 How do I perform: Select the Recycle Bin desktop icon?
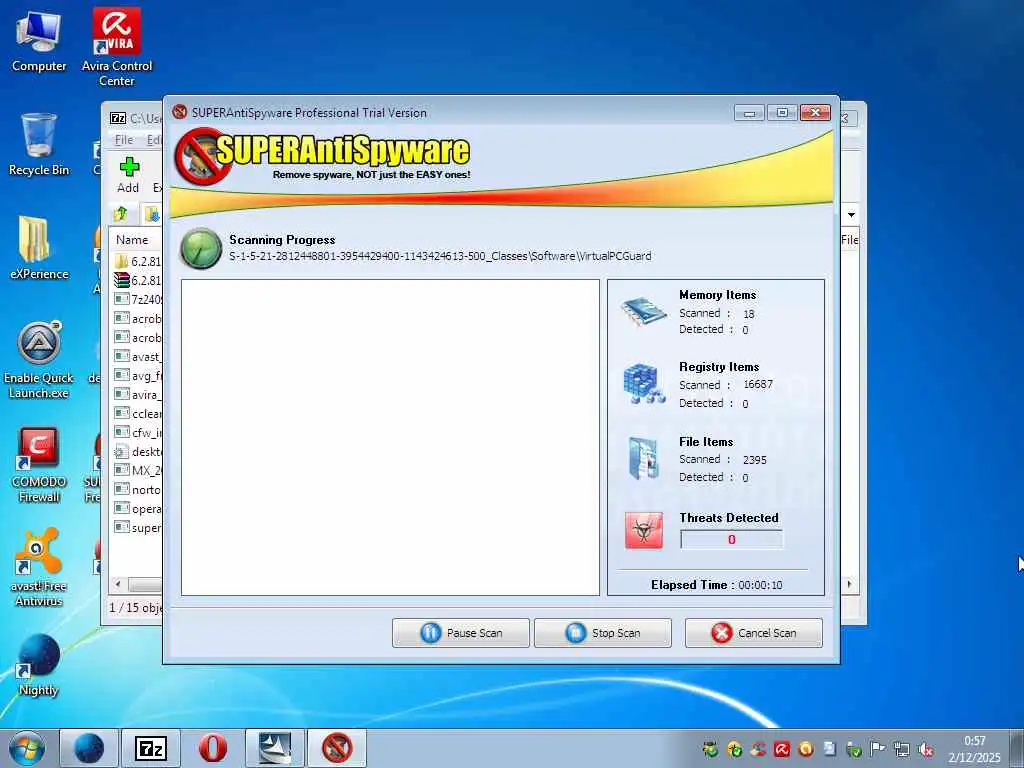(39, 144)
